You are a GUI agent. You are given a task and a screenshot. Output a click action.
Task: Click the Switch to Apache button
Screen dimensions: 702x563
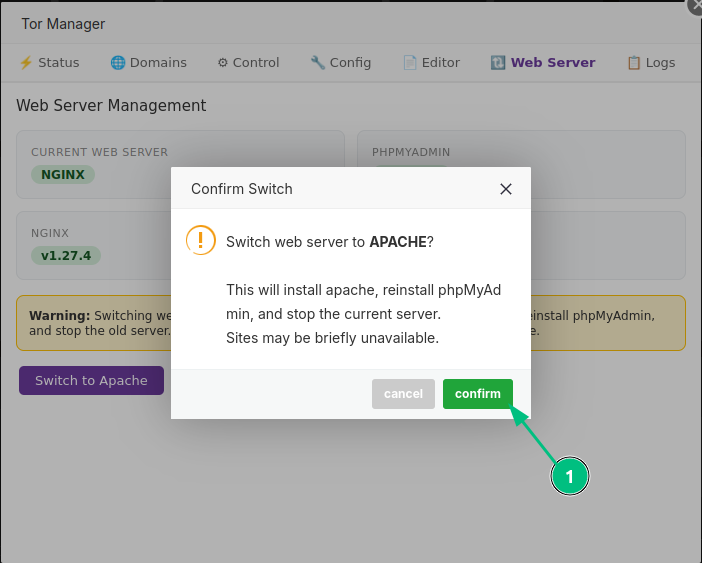click(91, 380)
